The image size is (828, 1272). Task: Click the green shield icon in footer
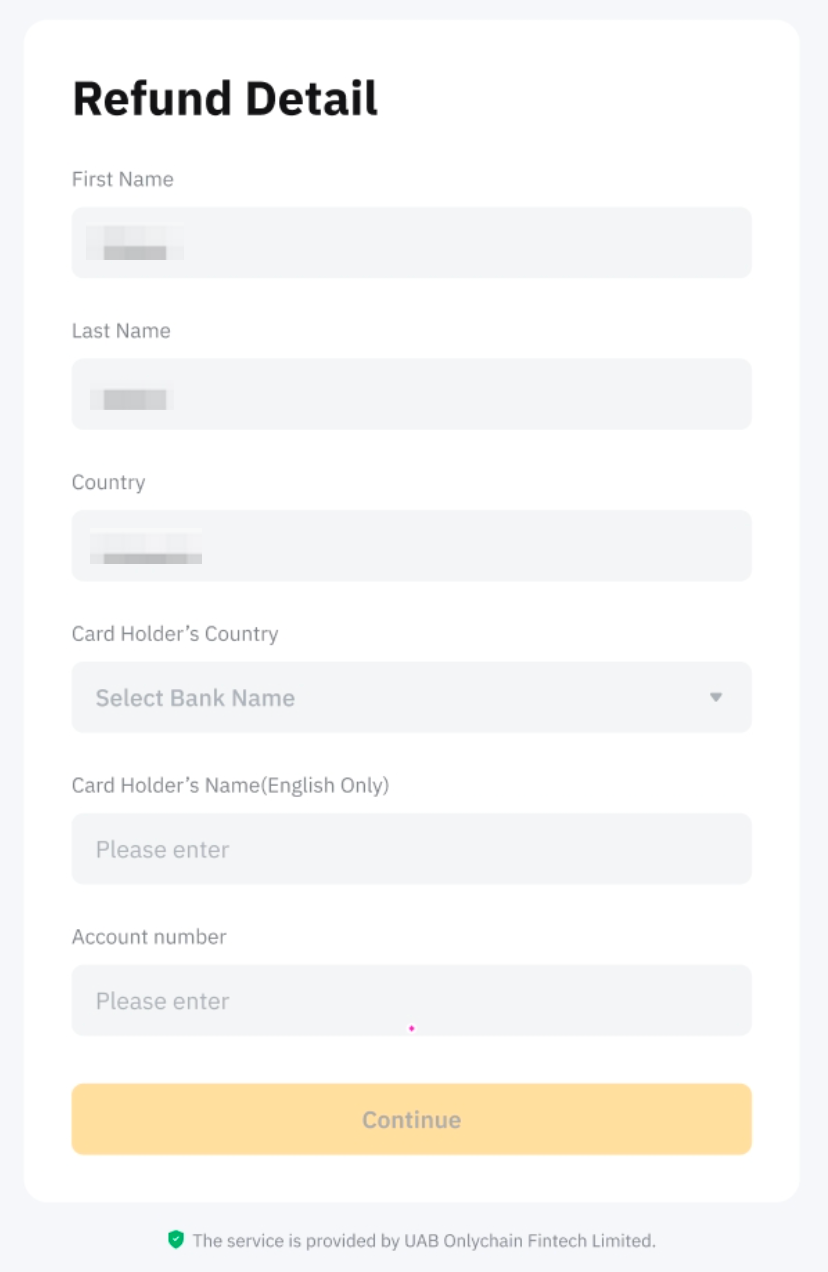point(176,1240)
